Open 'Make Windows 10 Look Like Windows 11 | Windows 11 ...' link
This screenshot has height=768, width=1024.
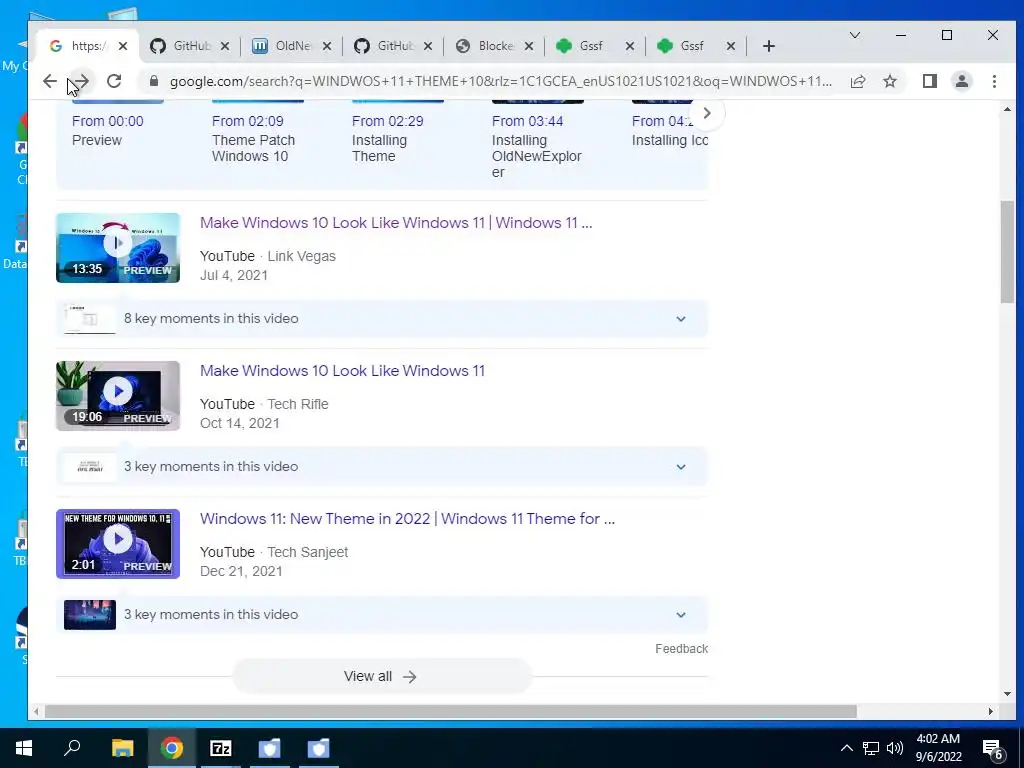[396, 223]
